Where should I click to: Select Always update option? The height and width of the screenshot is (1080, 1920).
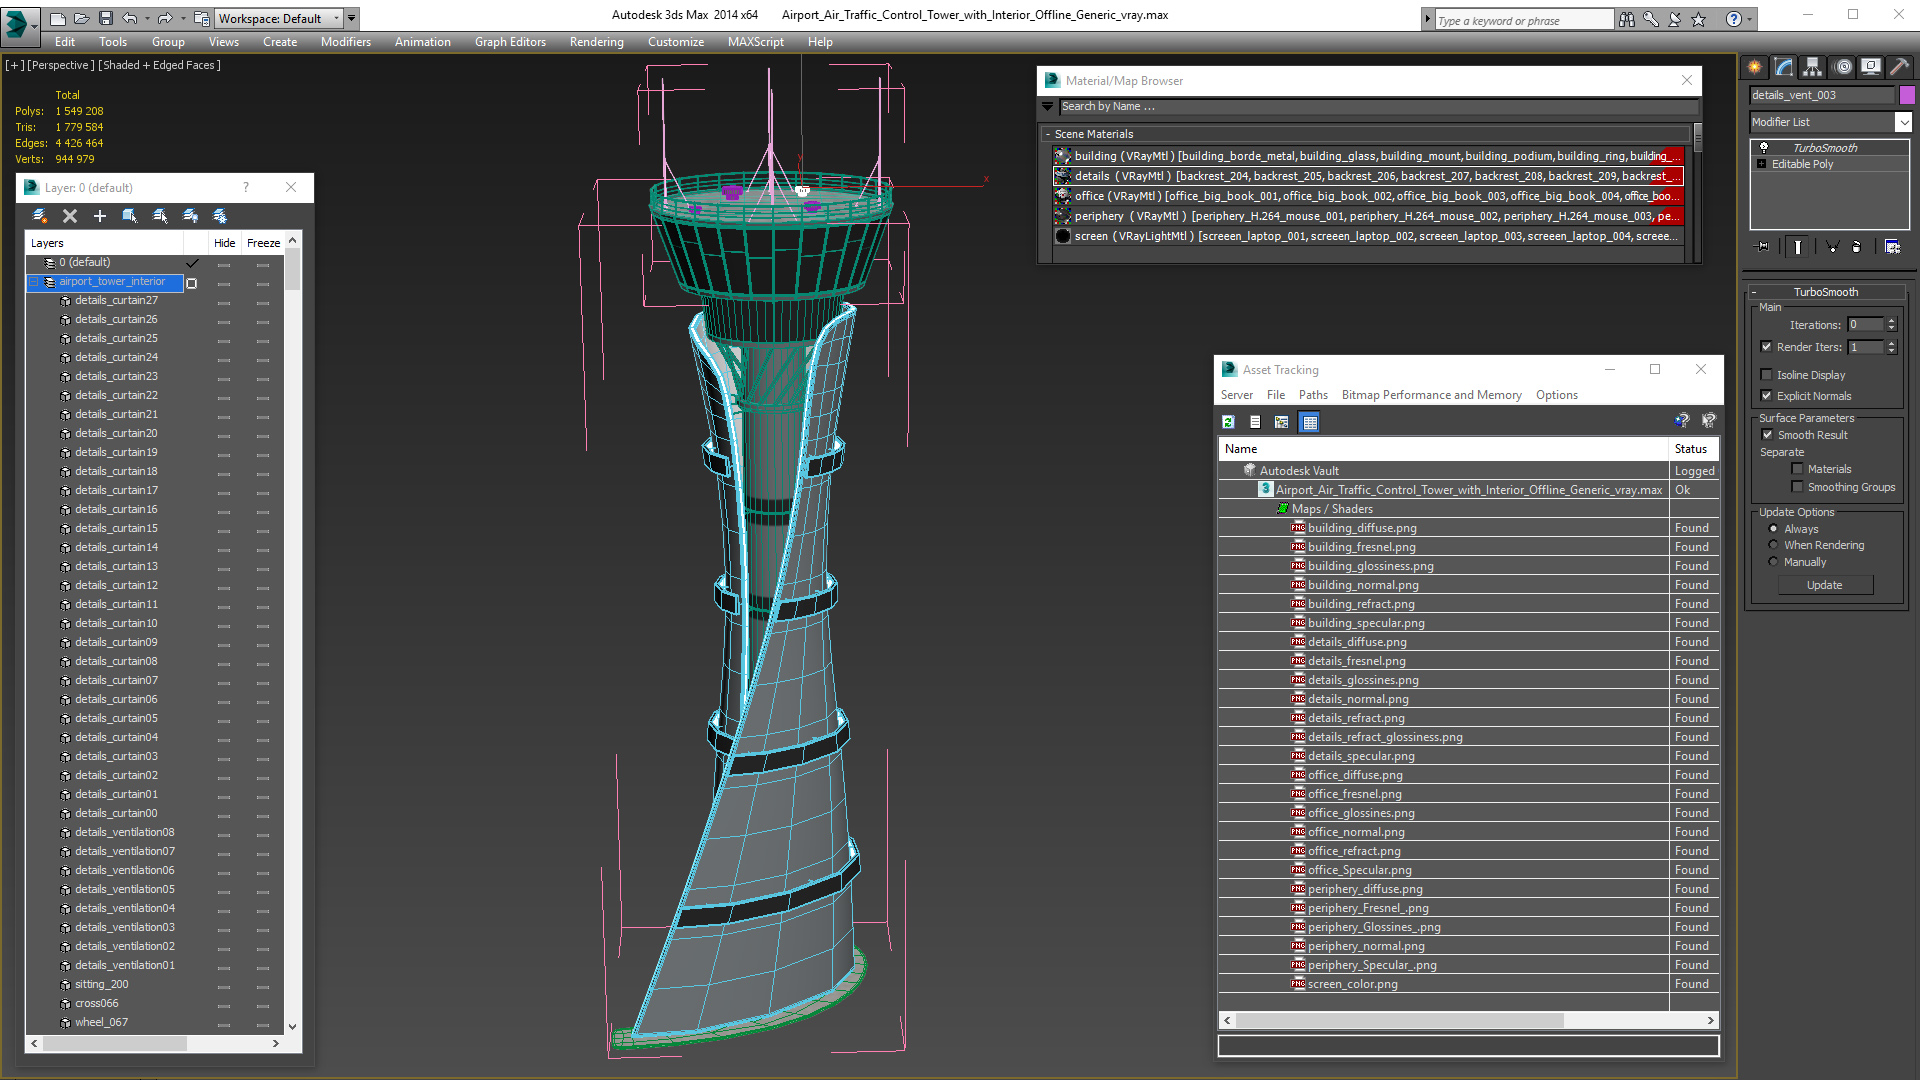point(1774,529)
